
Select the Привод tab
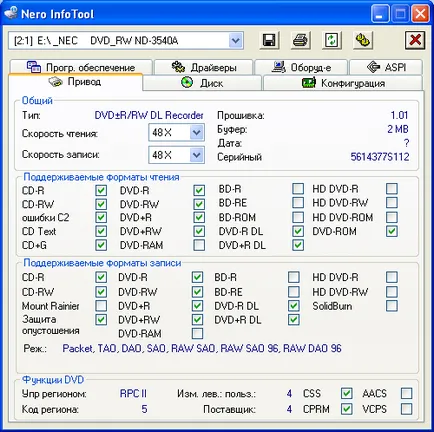(x=75, y=82)
